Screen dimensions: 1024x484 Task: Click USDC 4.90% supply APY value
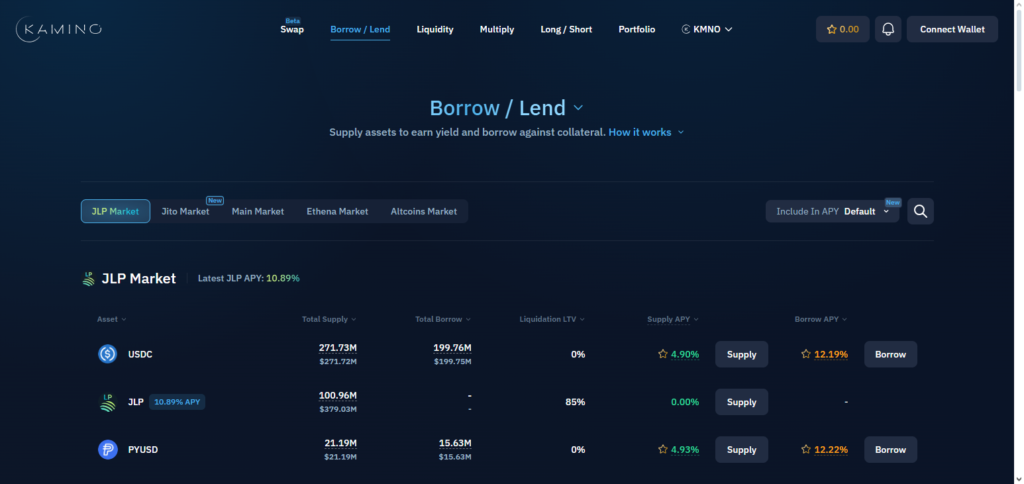tap(685, 354)
